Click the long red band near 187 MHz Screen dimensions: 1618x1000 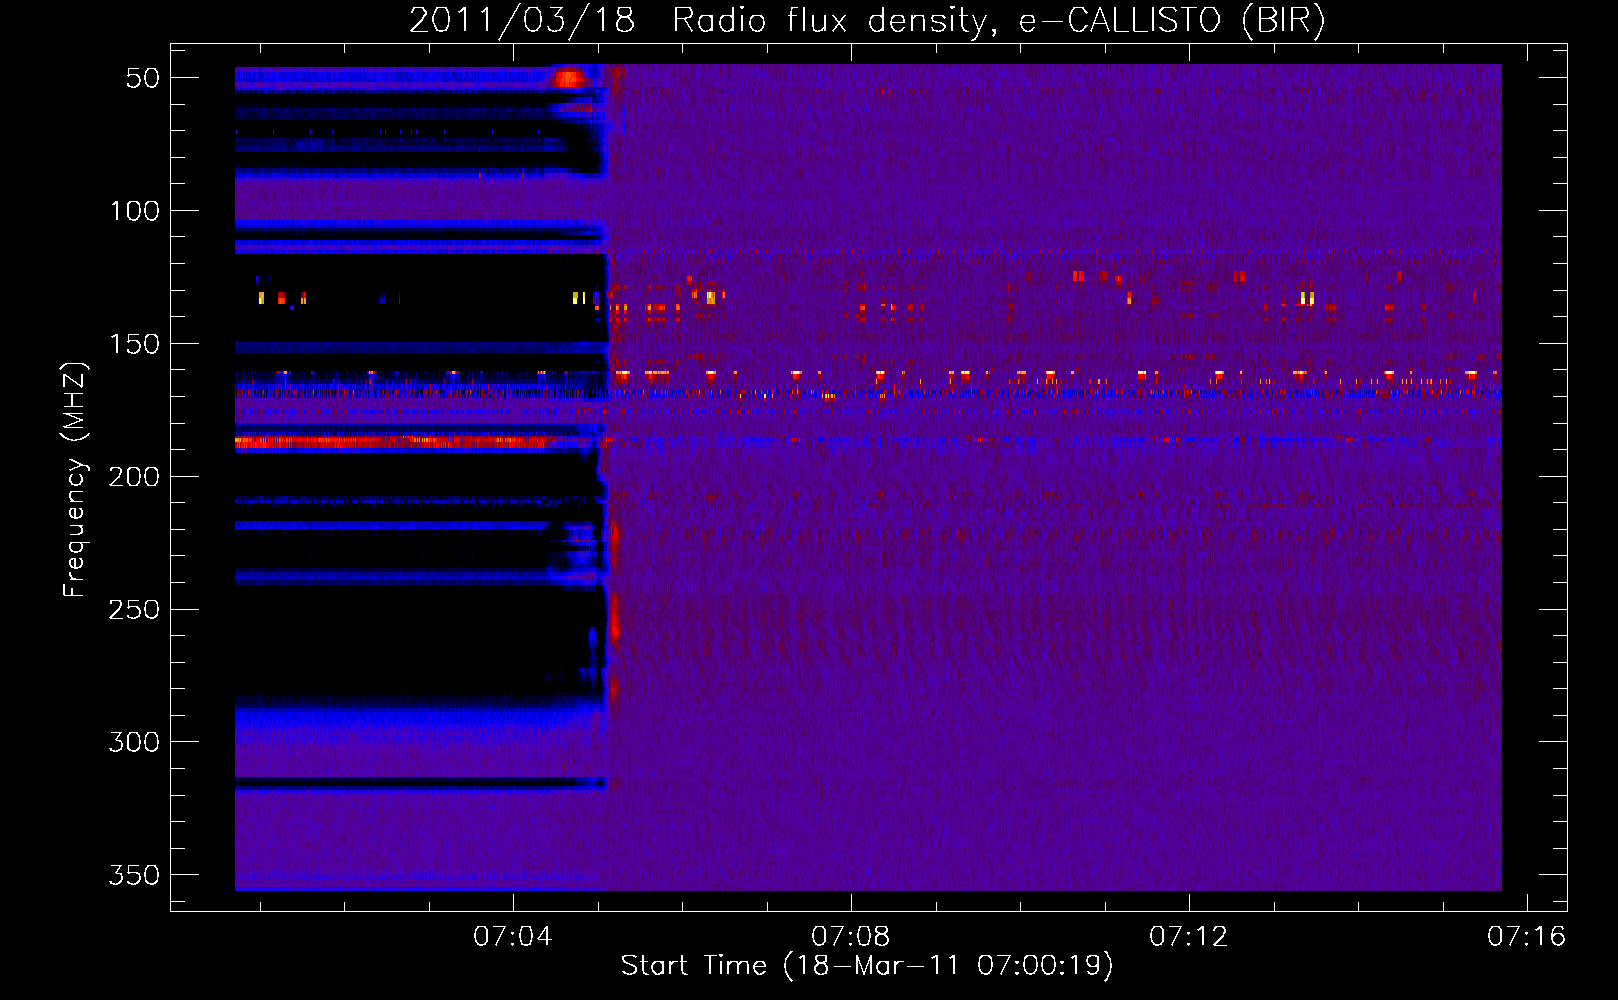tap(392, 441)
